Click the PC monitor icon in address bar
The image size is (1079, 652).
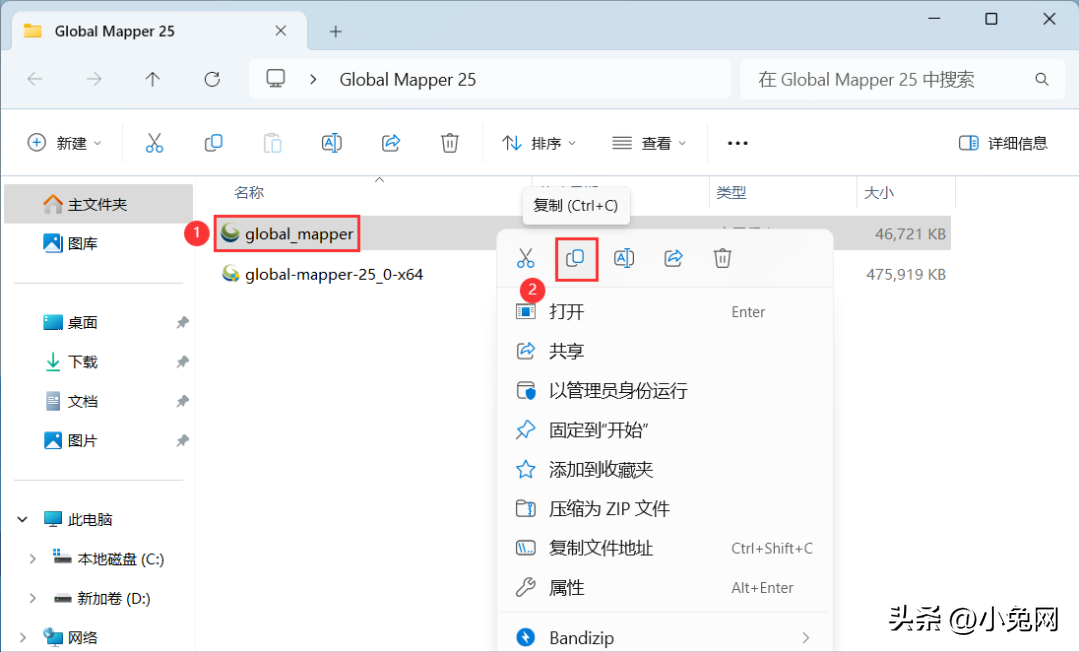[276, 78]
